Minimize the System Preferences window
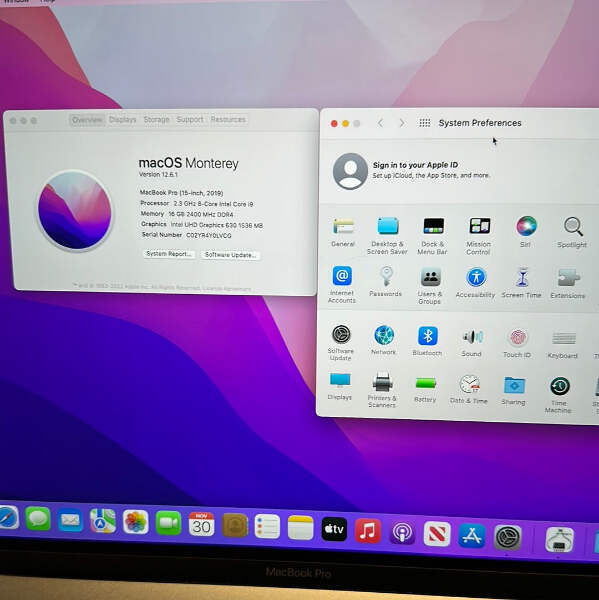Viewport: 599px width, 600px height. point(346,123)
